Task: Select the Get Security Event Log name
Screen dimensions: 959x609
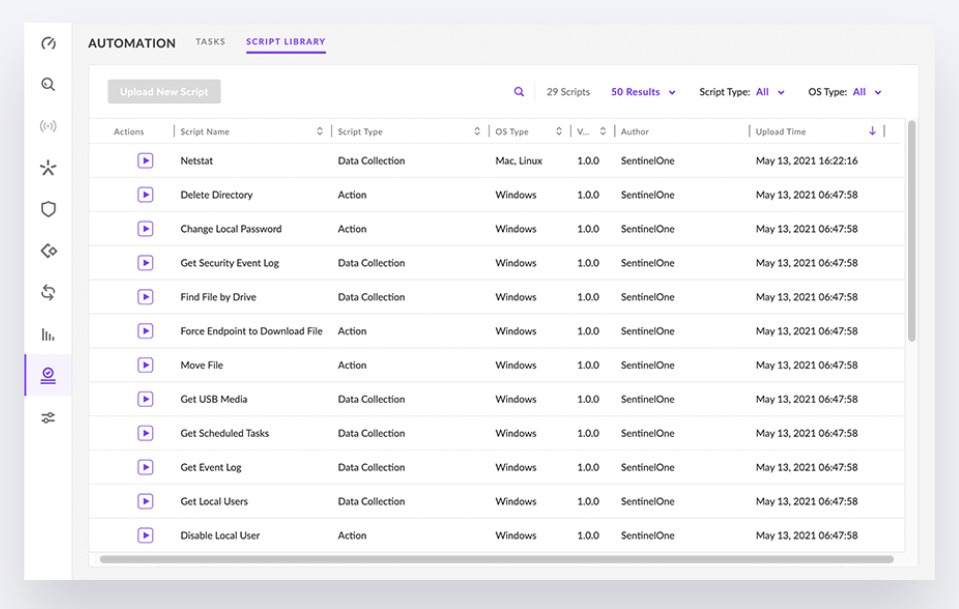Action: tap(229, 263)
